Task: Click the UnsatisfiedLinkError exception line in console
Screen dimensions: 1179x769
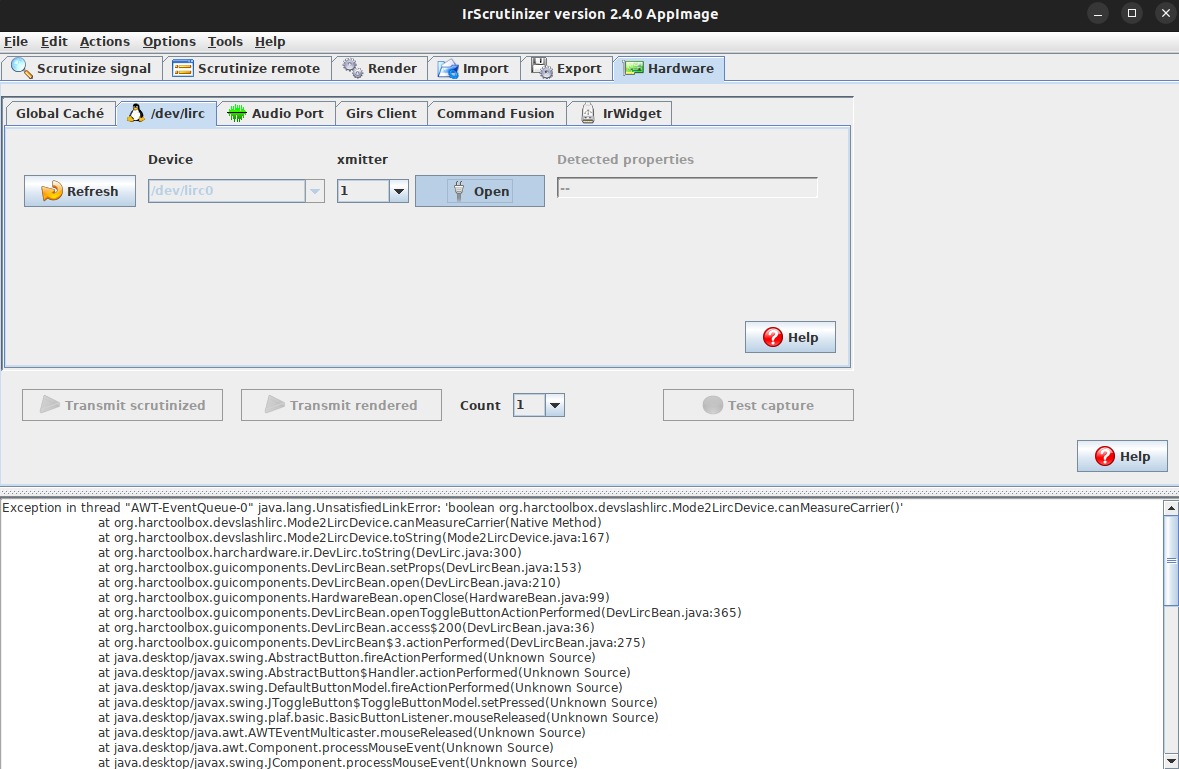Action: [x=453, y=508]
